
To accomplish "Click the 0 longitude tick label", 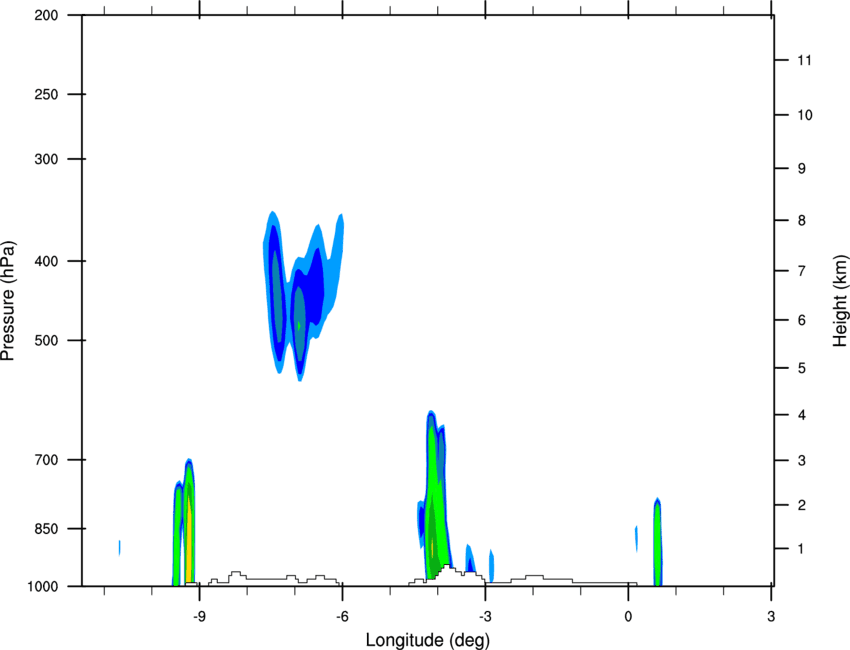I will tap(628, 616).
